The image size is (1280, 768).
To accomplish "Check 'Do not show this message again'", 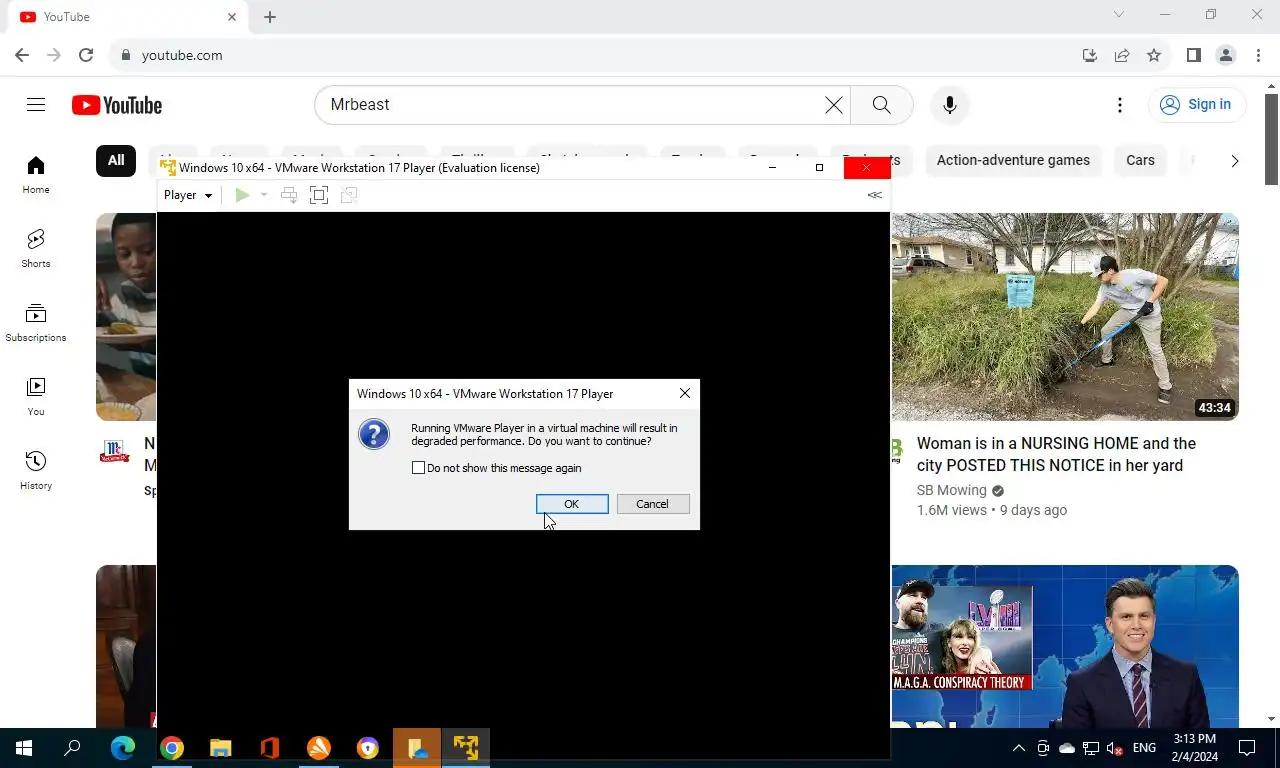I will [418, 468].
